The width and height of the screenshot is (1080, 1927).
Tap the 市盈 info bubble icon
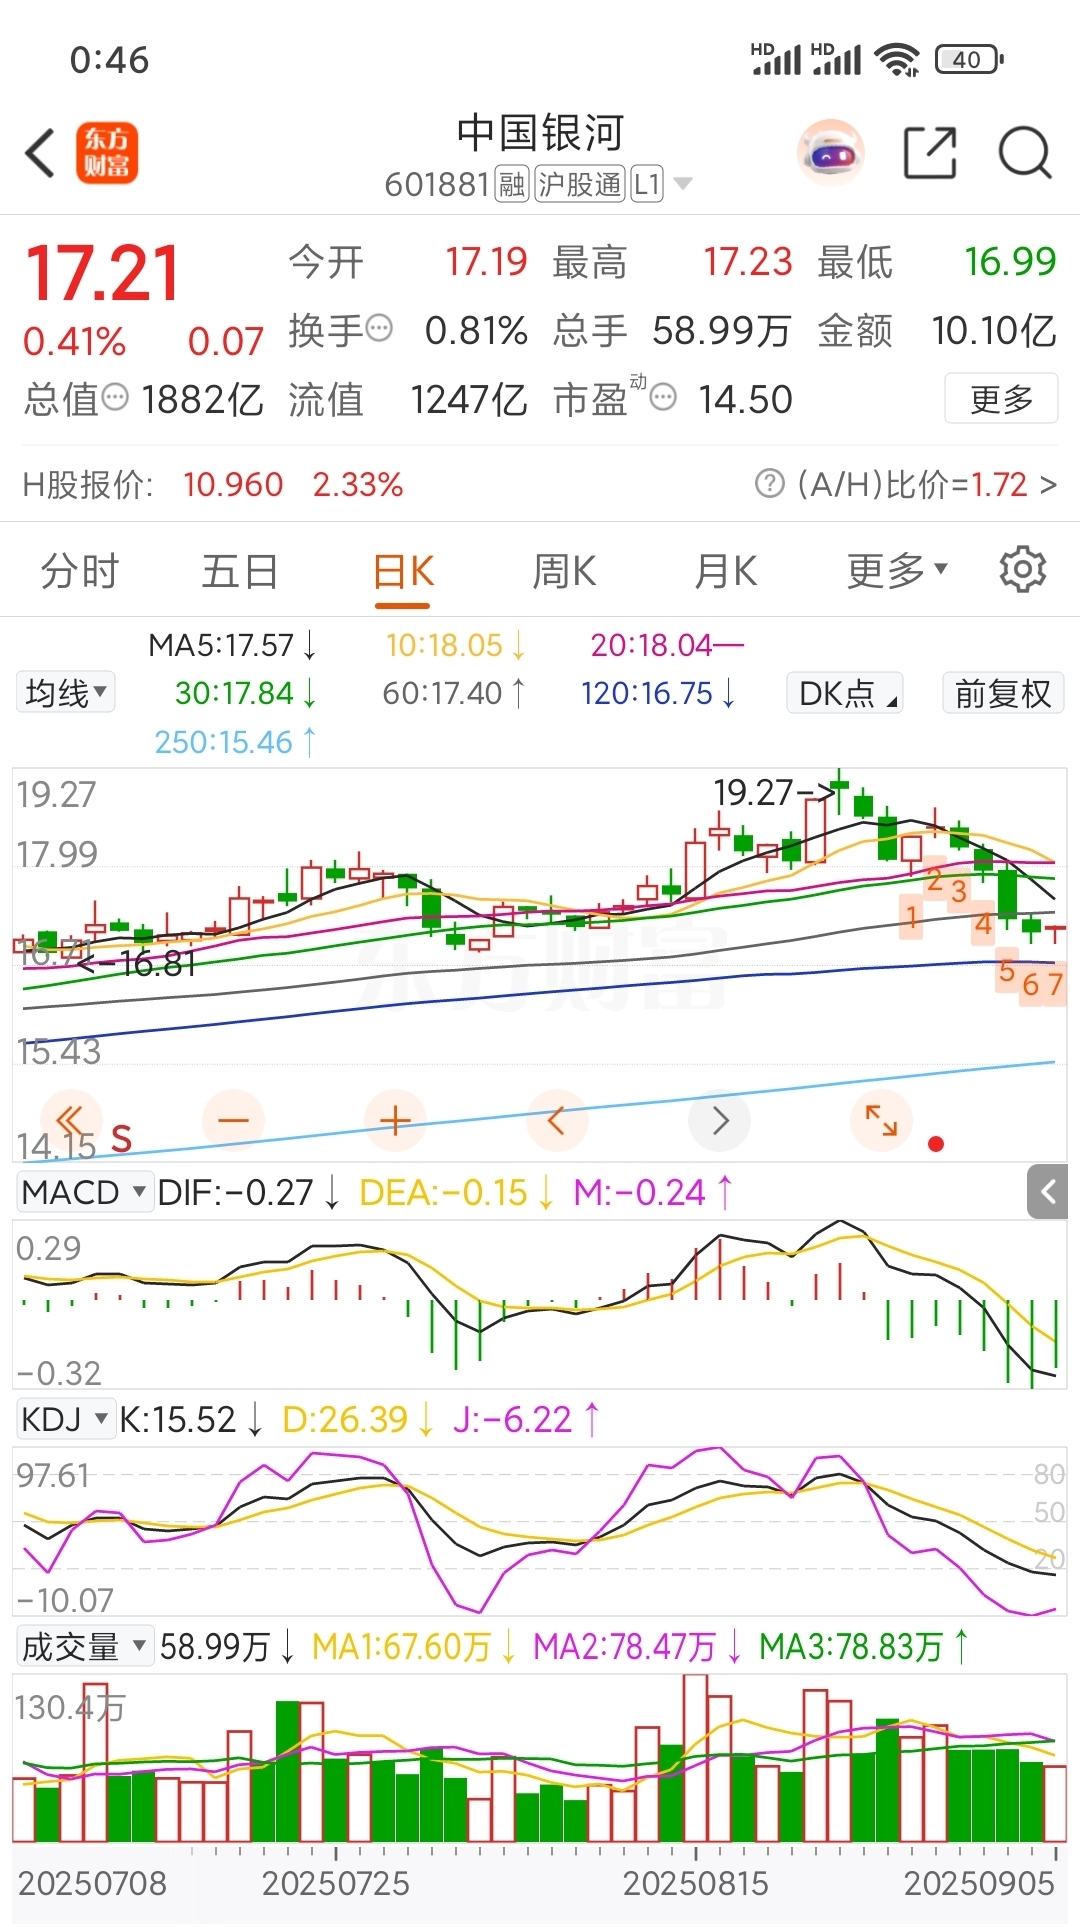coord(663,397)
